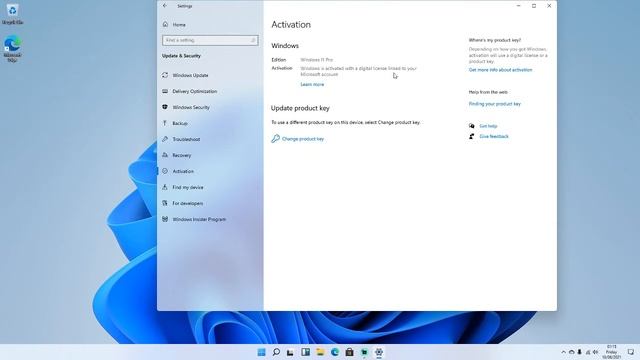Open Delivery Optimization settings

click(x=195, y=91)
